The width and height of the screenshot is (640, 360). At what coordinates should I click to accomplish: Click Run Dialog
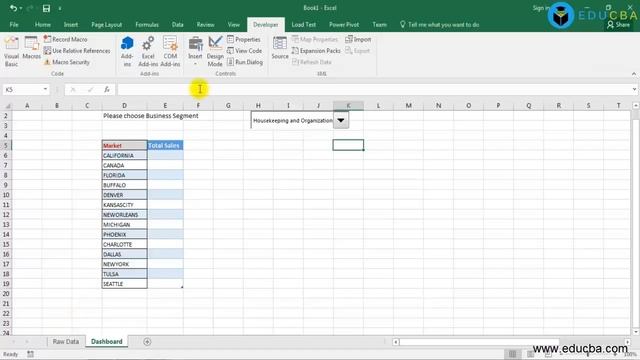245,62
